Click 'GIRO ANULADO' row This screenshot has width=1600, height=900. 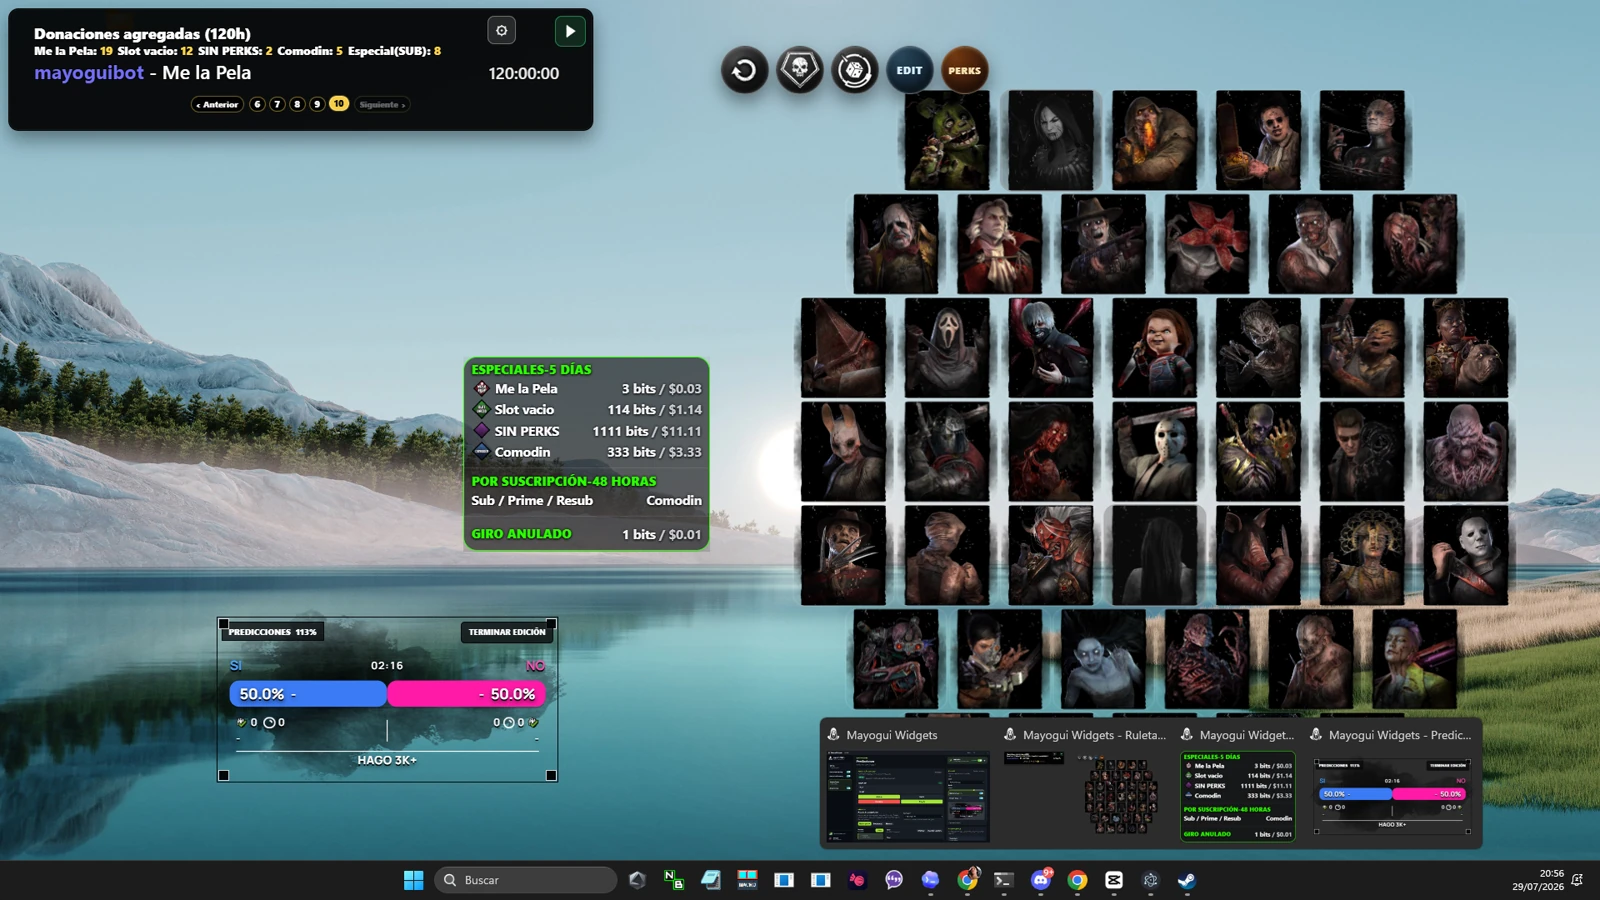[586, 534]
